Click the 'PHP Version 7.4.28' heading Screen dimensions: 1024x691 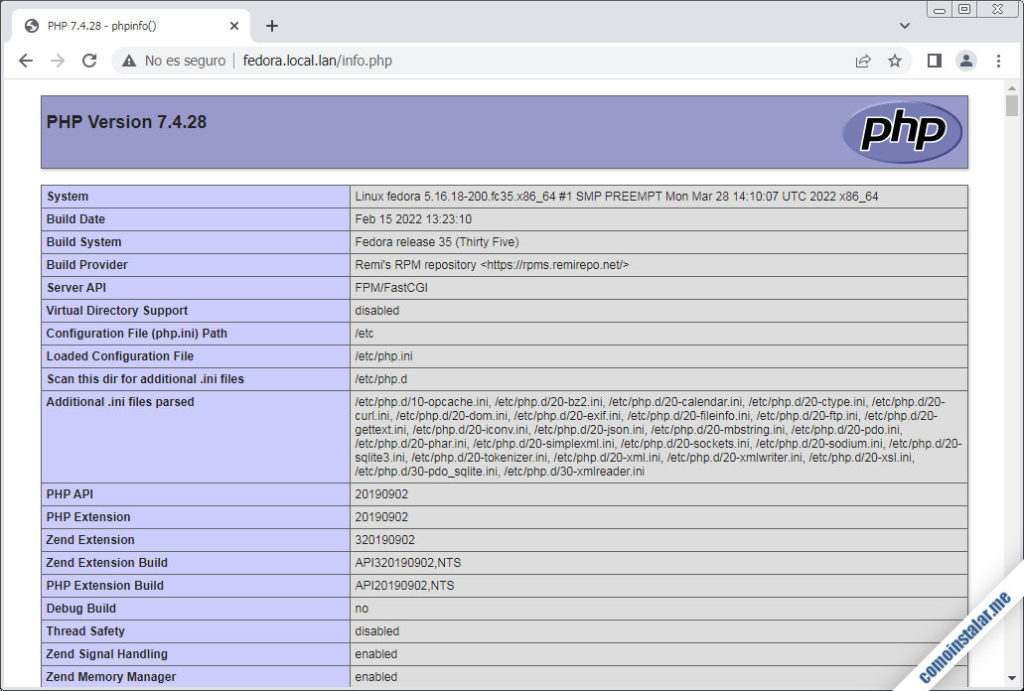(126, 122)
